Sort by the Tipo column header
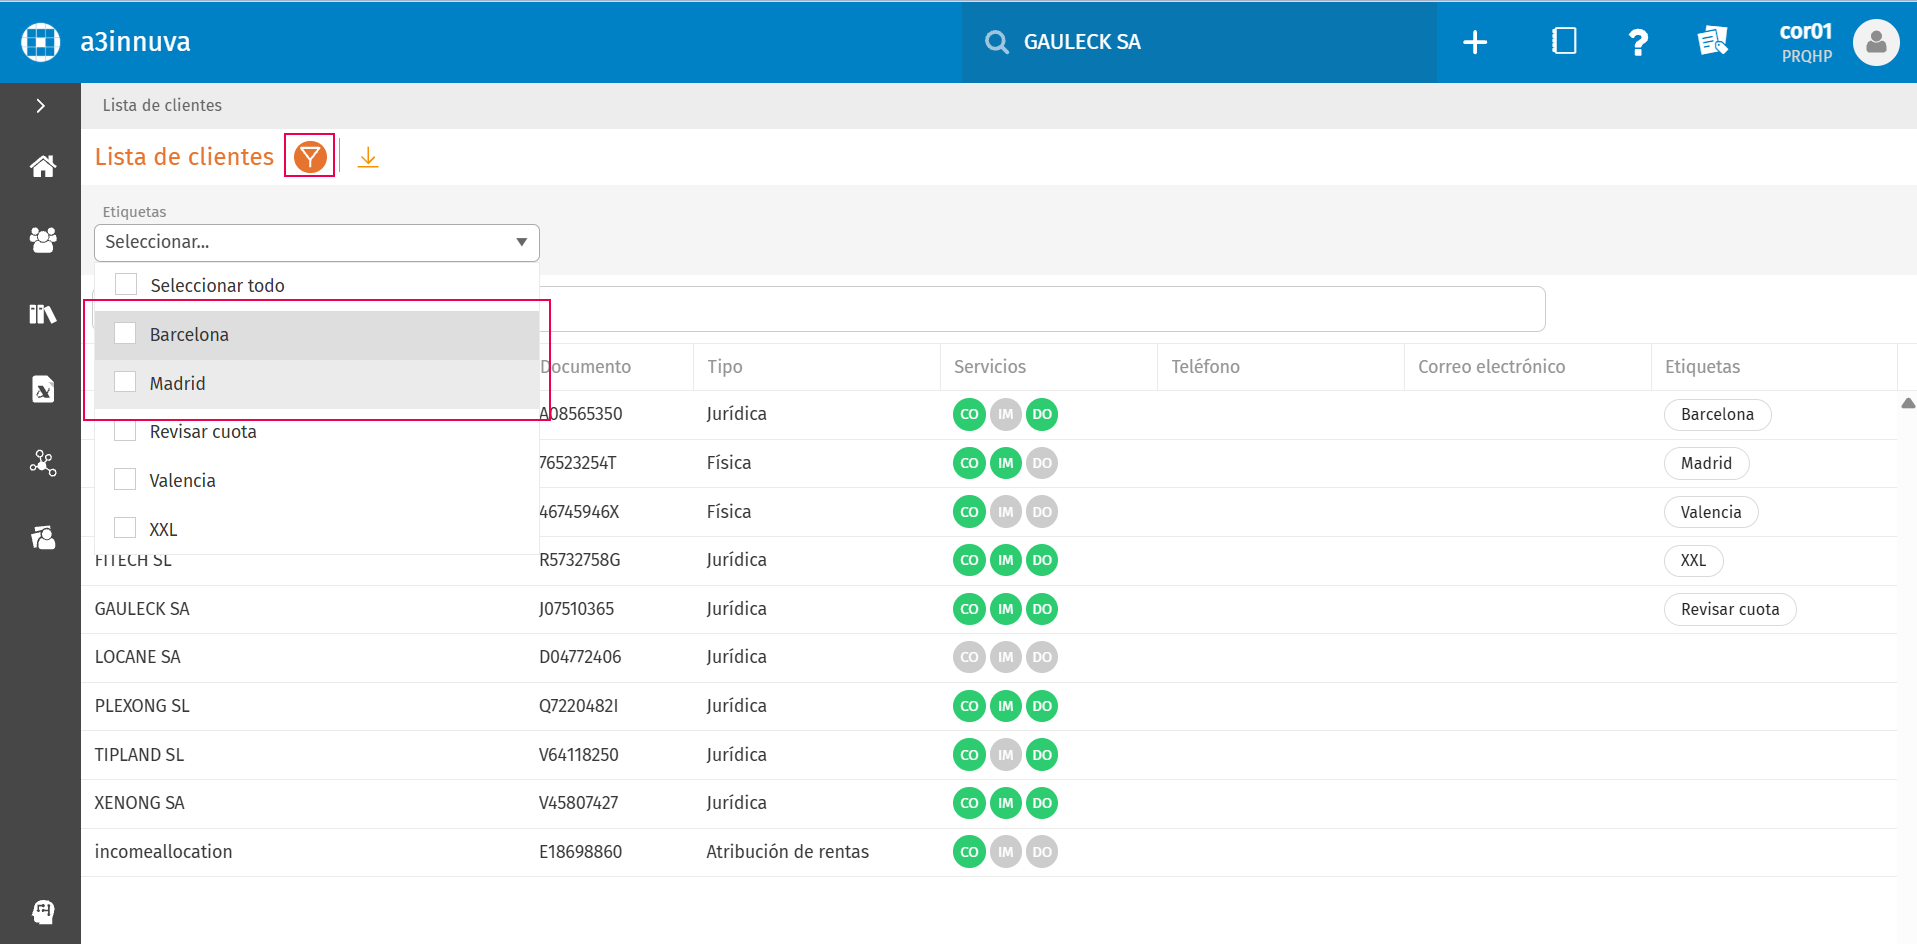The height and width of the screenshot is (944, 1917). (725, 367)
